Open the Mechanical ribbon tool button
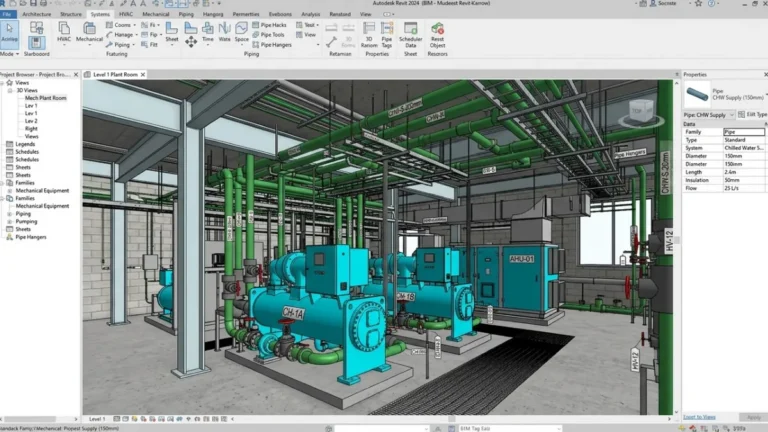Screen dimensions: 768x432 point(89,32)
